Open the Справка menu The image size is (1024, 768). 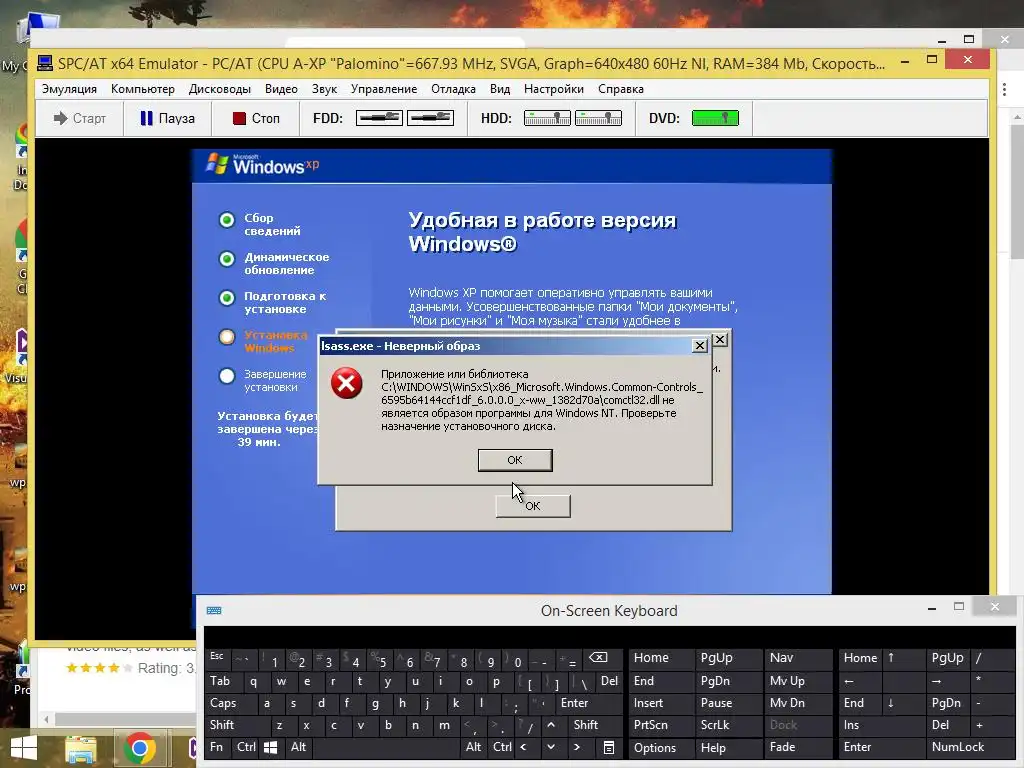point(621,89)
